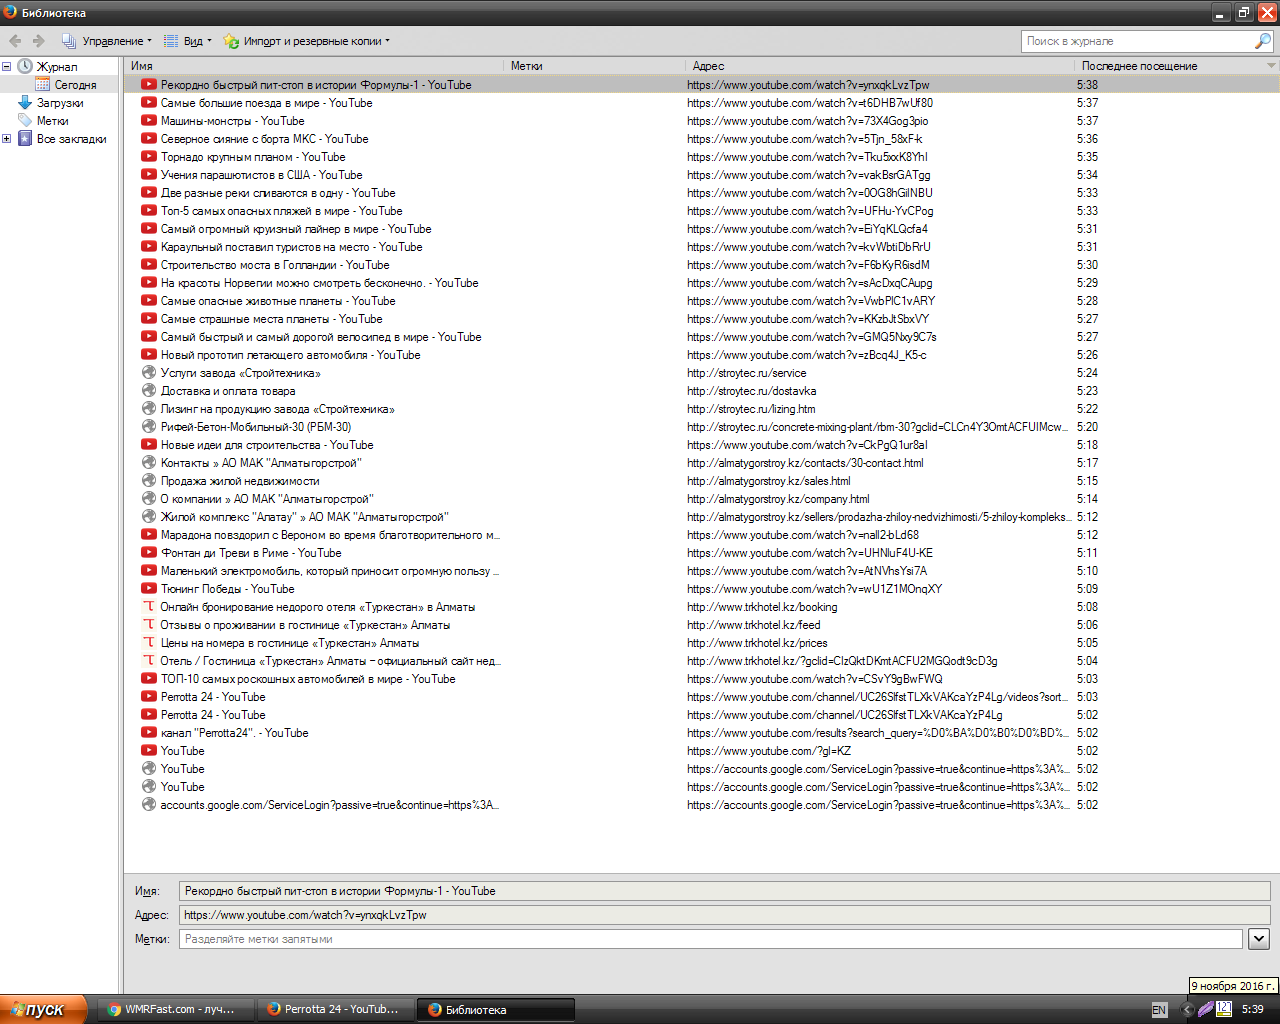Click globe icon of Рифей-Бетон-Мобильный-30 row
The width and height of the screenshot is (1280, 1024).
pyautogui.click(x=149, y=427)
